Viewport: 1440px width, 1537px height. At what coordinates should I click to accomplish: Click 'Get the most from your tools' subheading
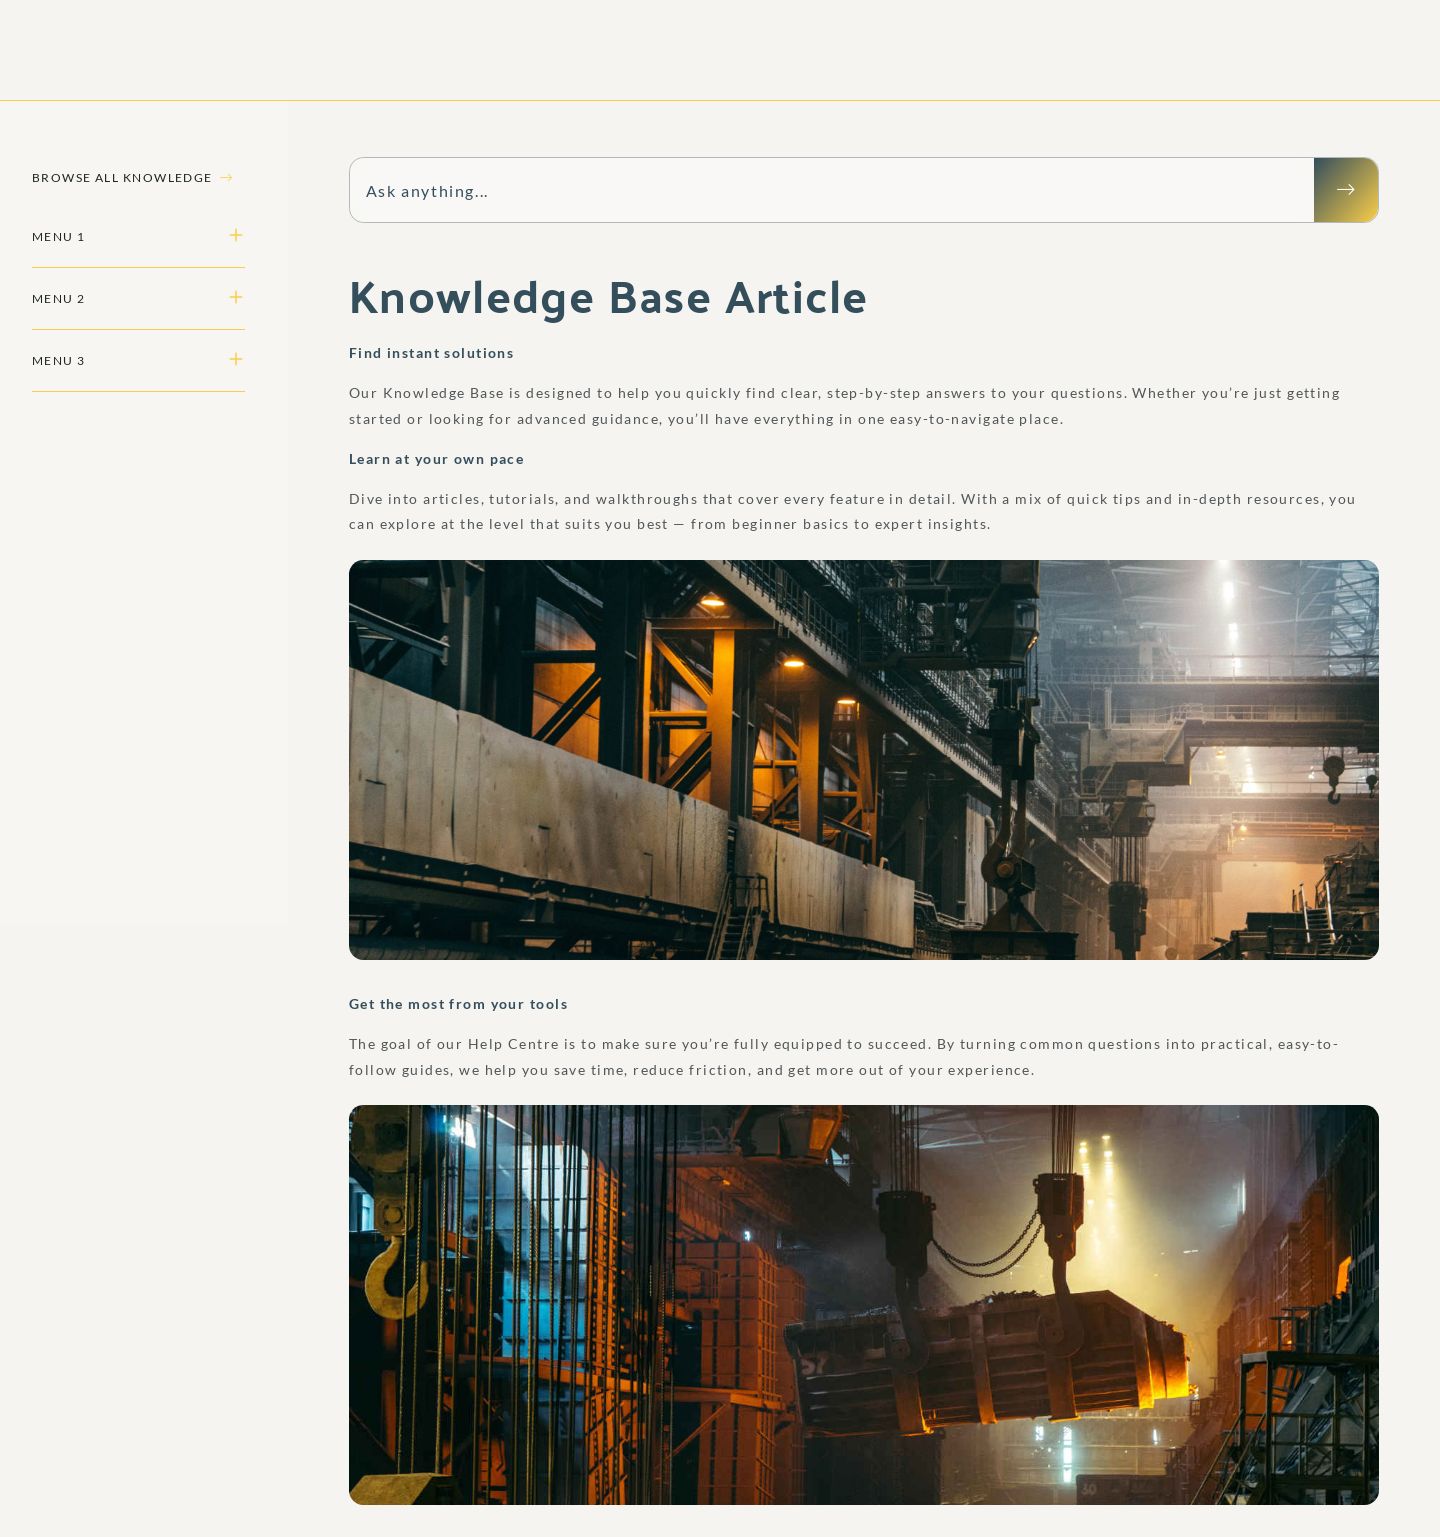(x=458, y=1004)
